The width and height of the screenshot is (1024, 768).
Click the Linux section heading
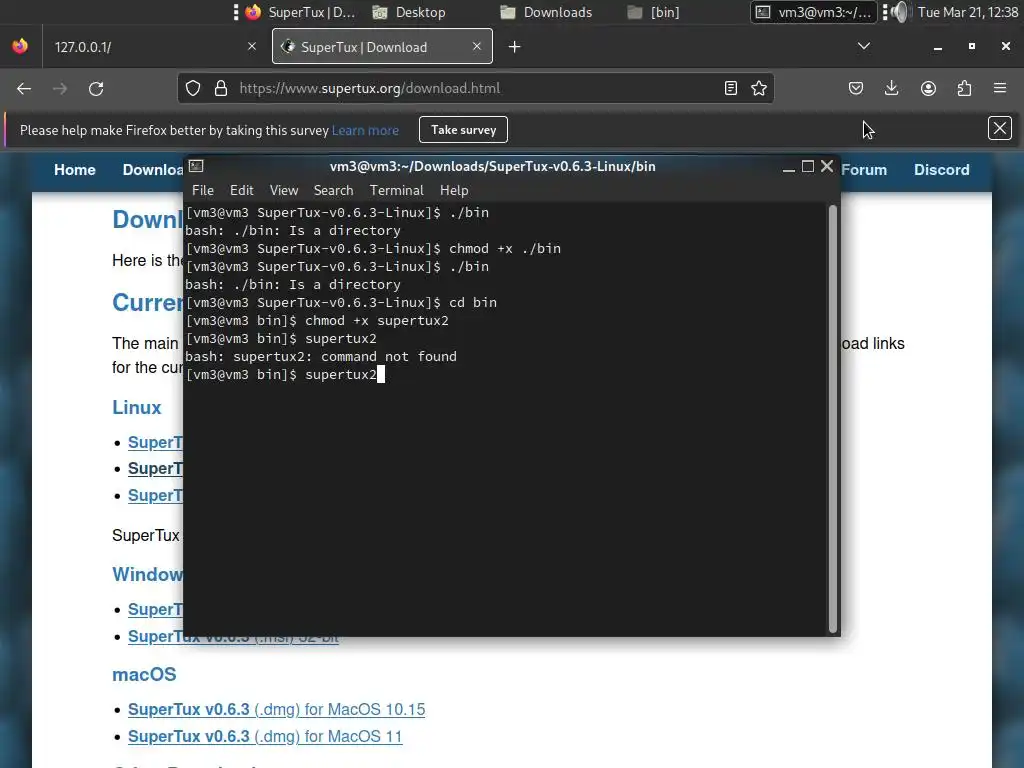click(136, 408)
